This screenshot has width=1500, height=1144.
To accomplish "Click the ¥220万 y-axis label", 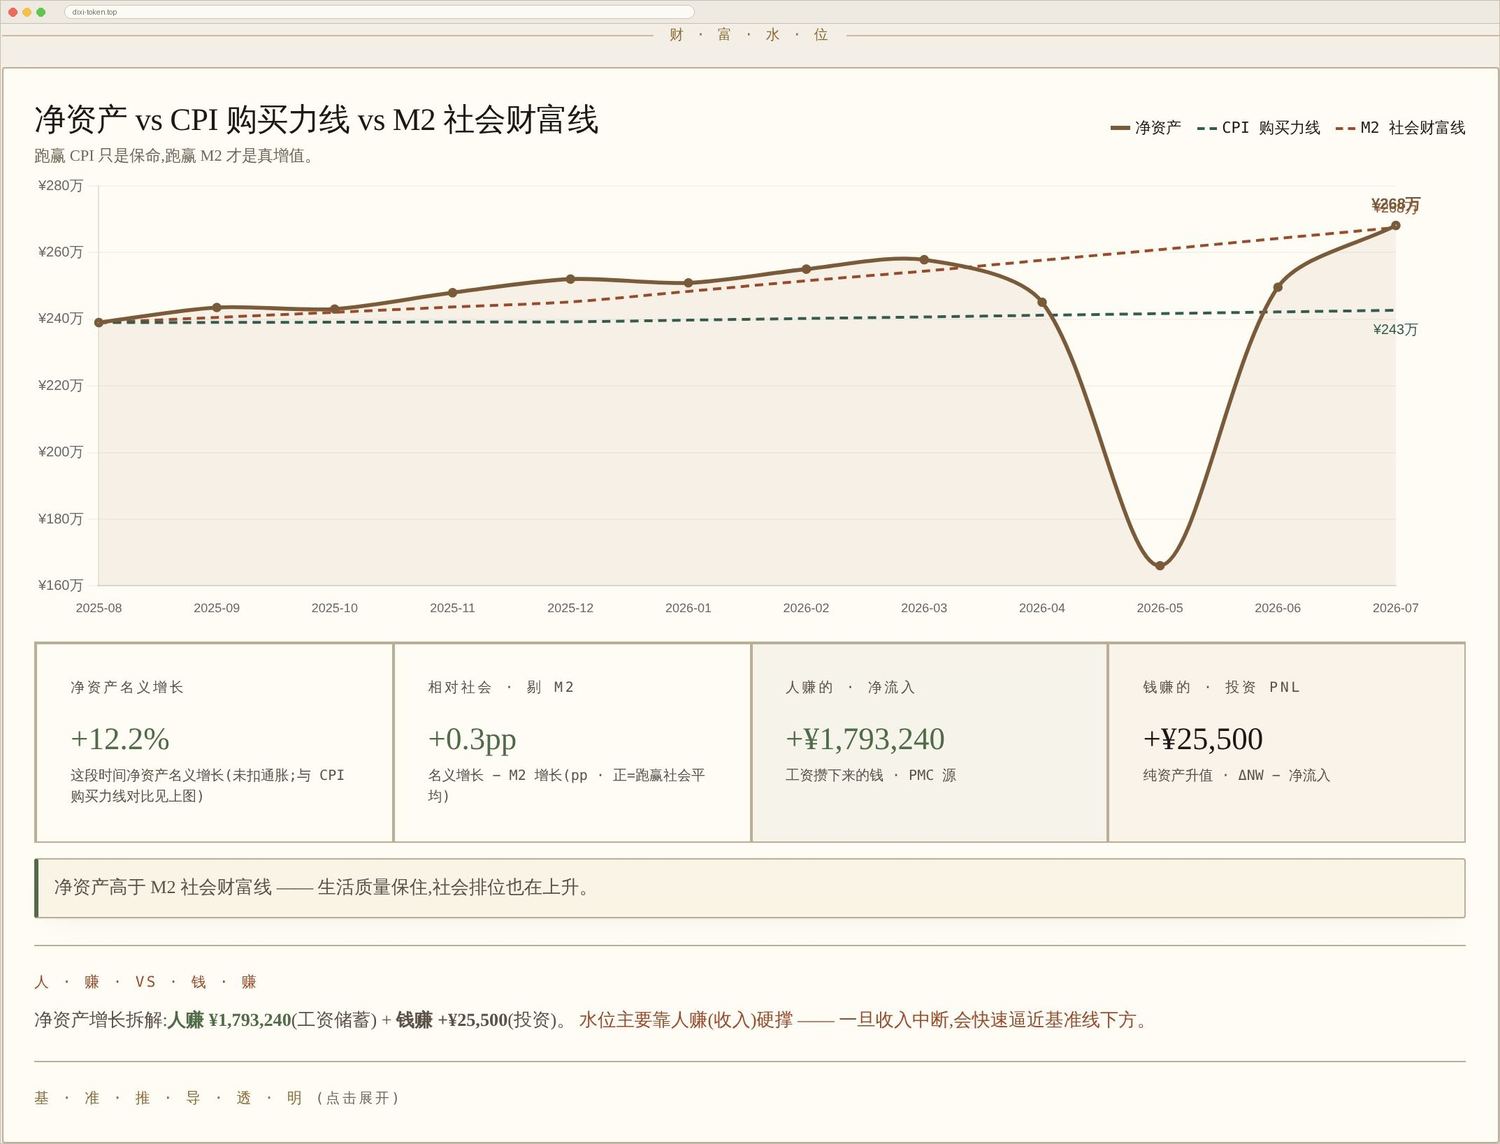I will coord(61,385).
